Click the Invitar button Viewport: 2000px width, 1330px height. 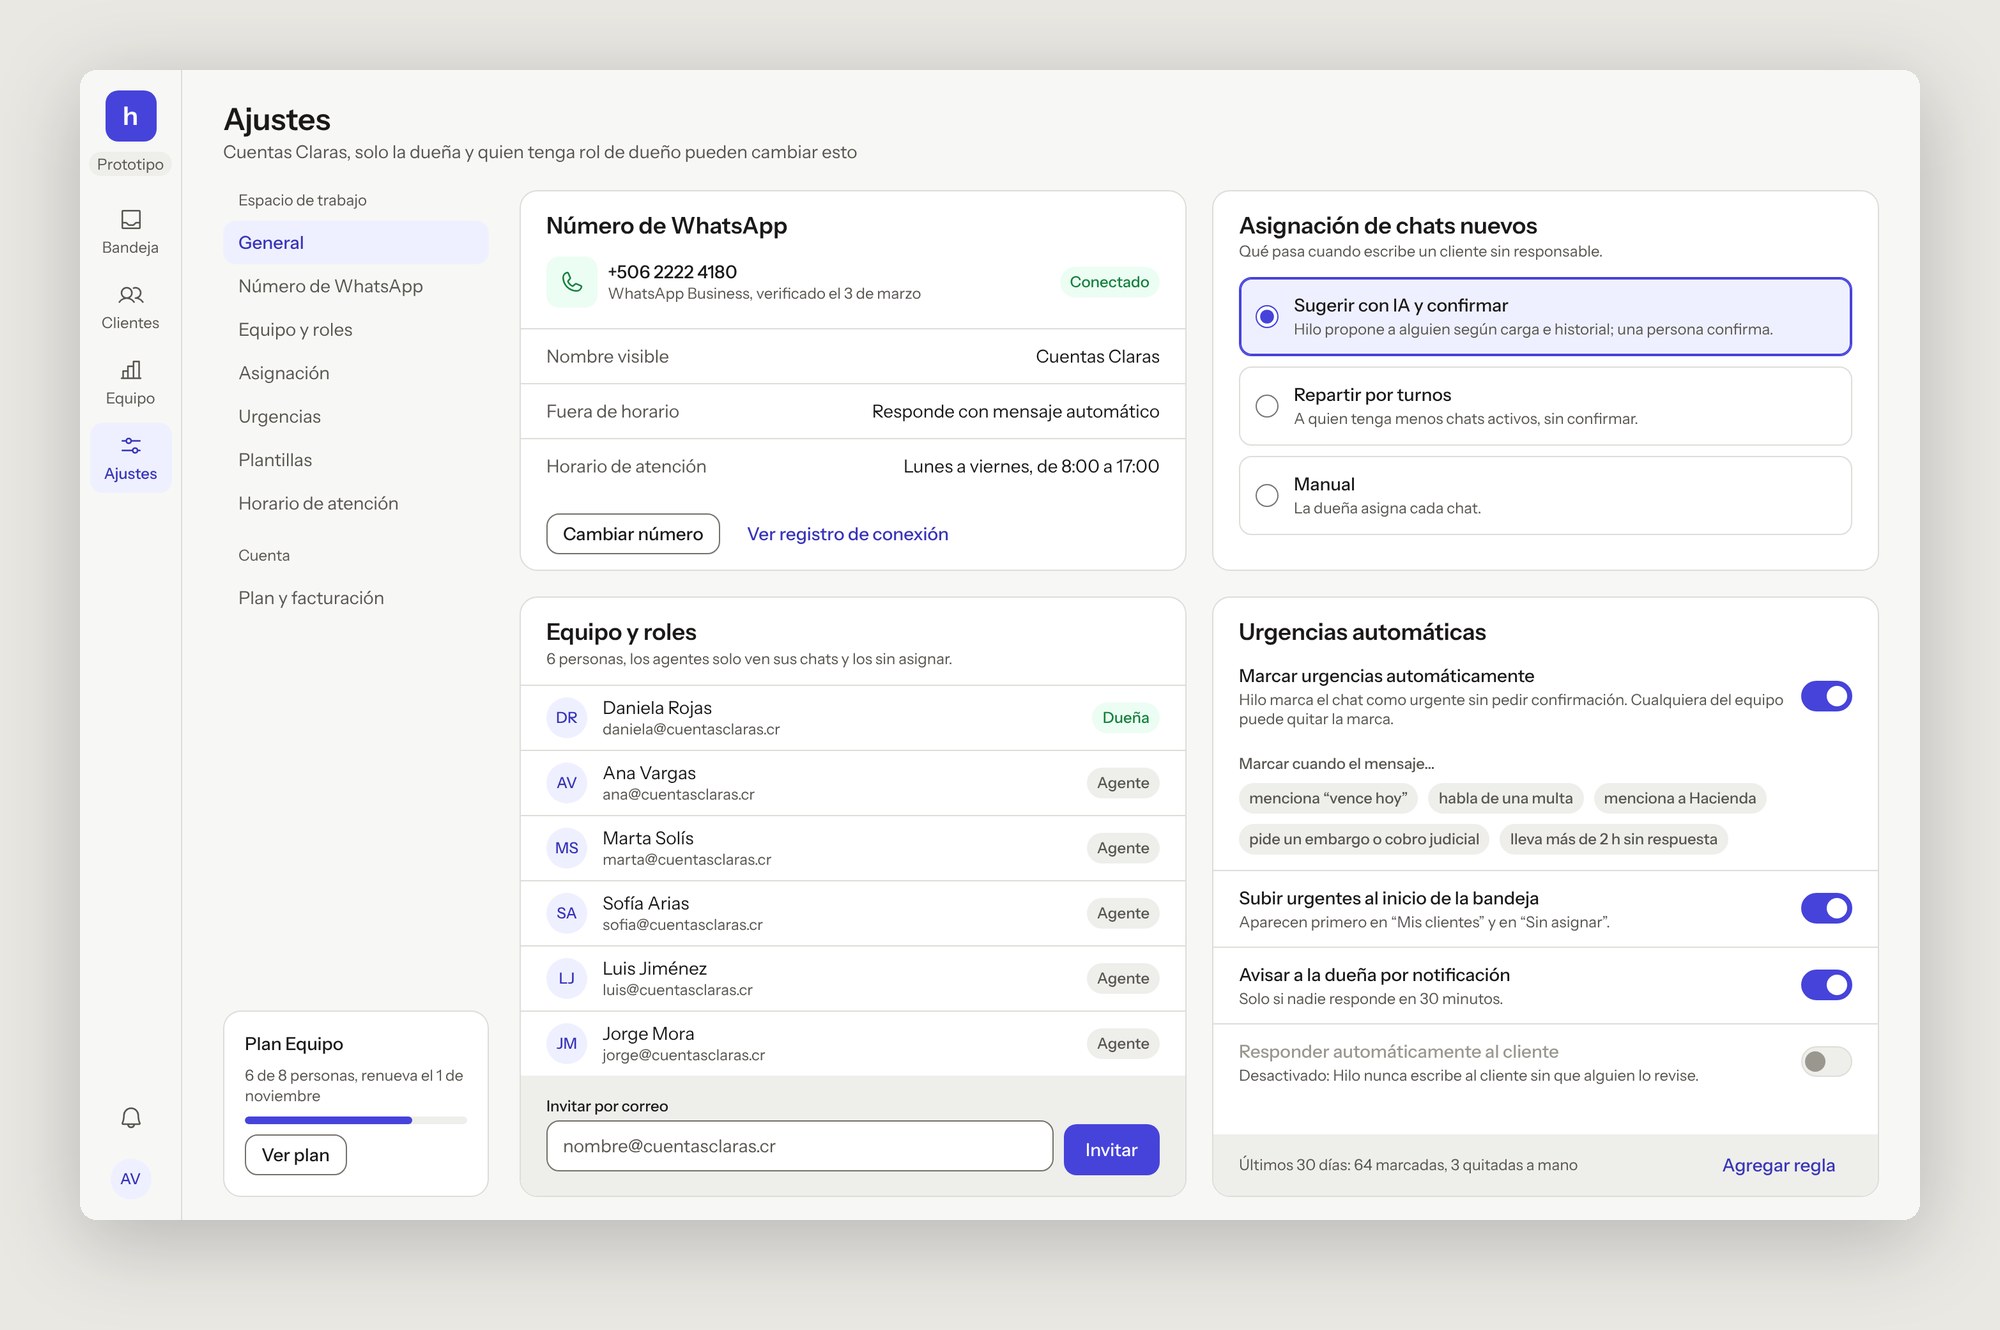(x=1111, y=1150)
